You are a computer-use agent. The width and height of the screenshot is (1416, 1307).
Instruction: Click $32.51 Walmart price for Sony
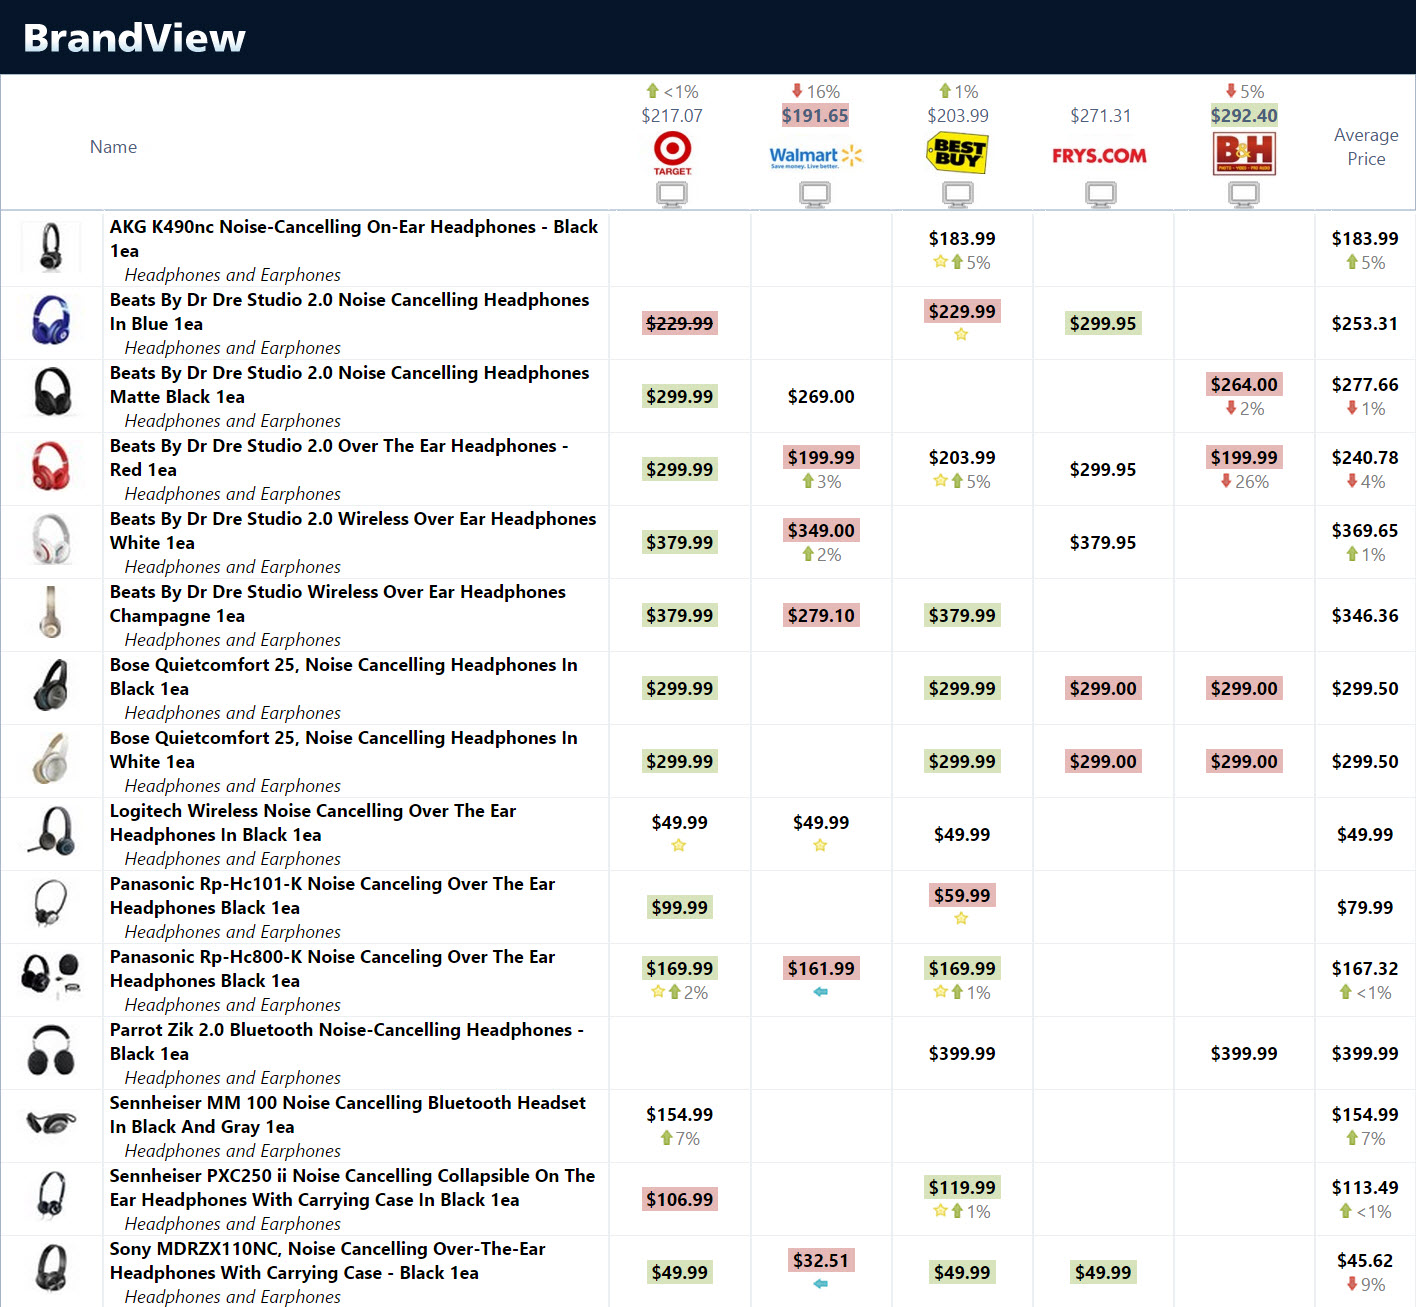821,1261
